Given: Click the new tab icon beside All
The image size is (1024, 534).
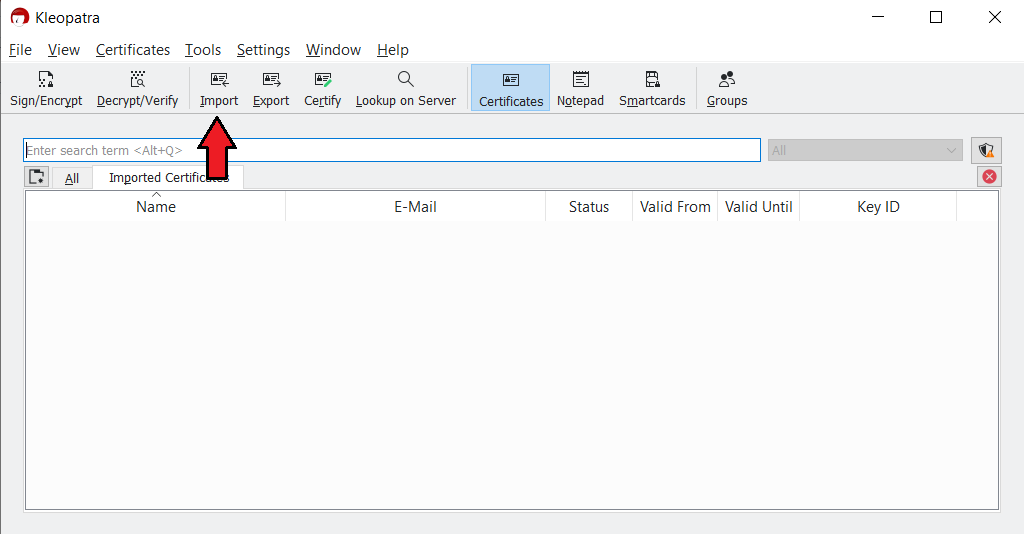Looking at the screenshot, I should coord(37,177).
